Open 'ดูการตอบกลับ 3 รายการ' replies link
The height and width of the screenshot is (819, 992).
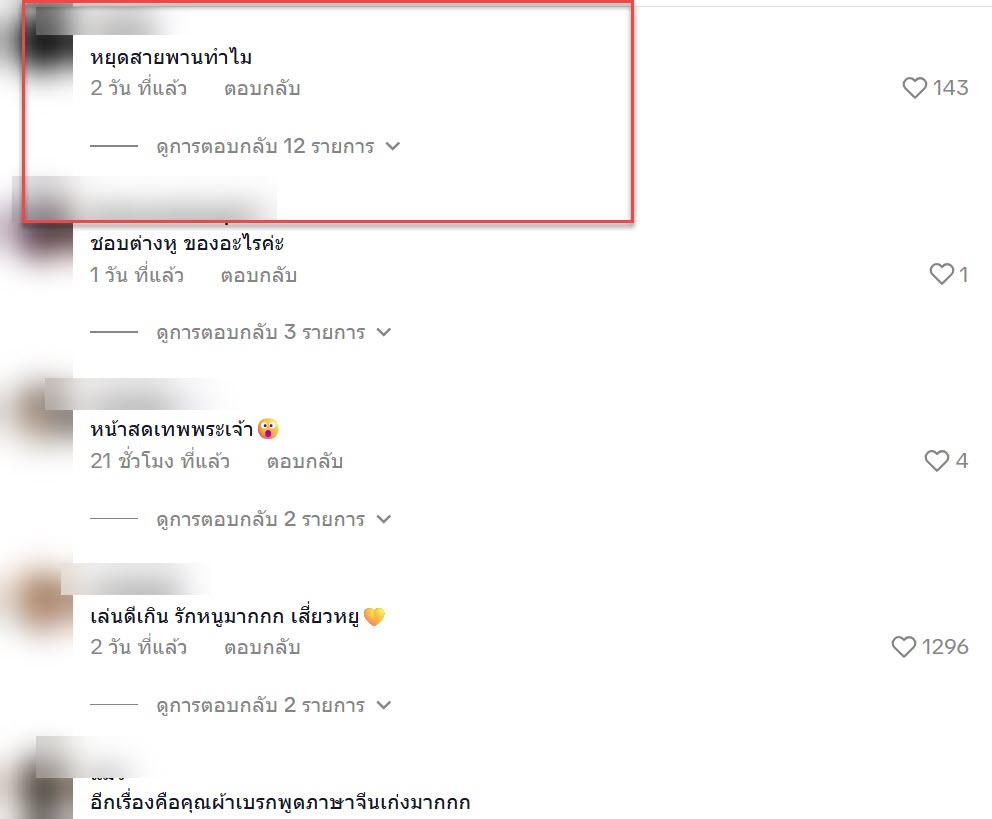261,332
